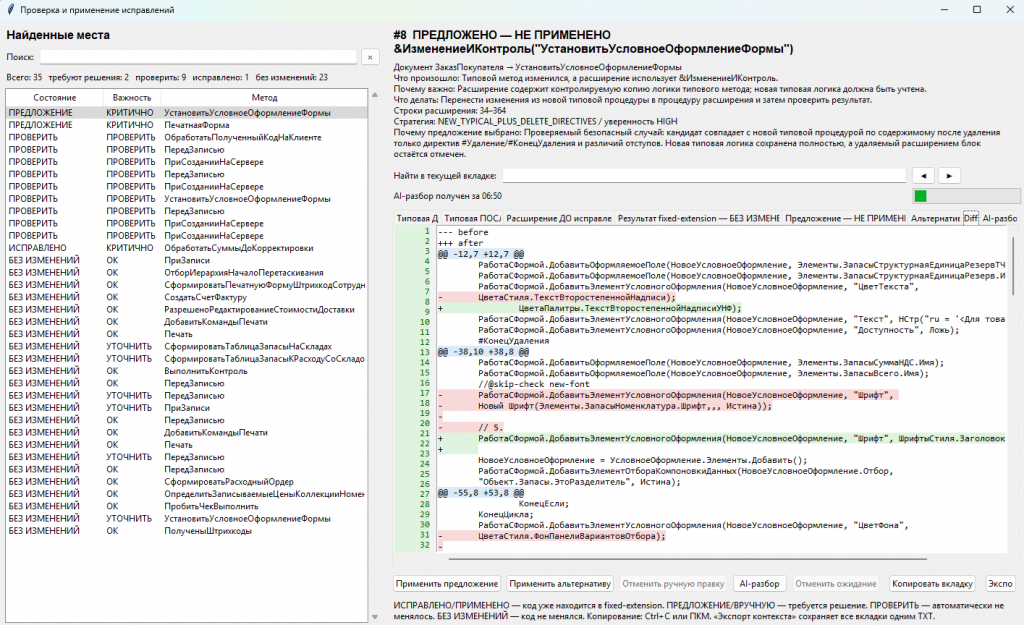Click the up arrow of the found-places list scrollbar
The width and height of the screenshot is (1024, 625).
pos(375,95)
